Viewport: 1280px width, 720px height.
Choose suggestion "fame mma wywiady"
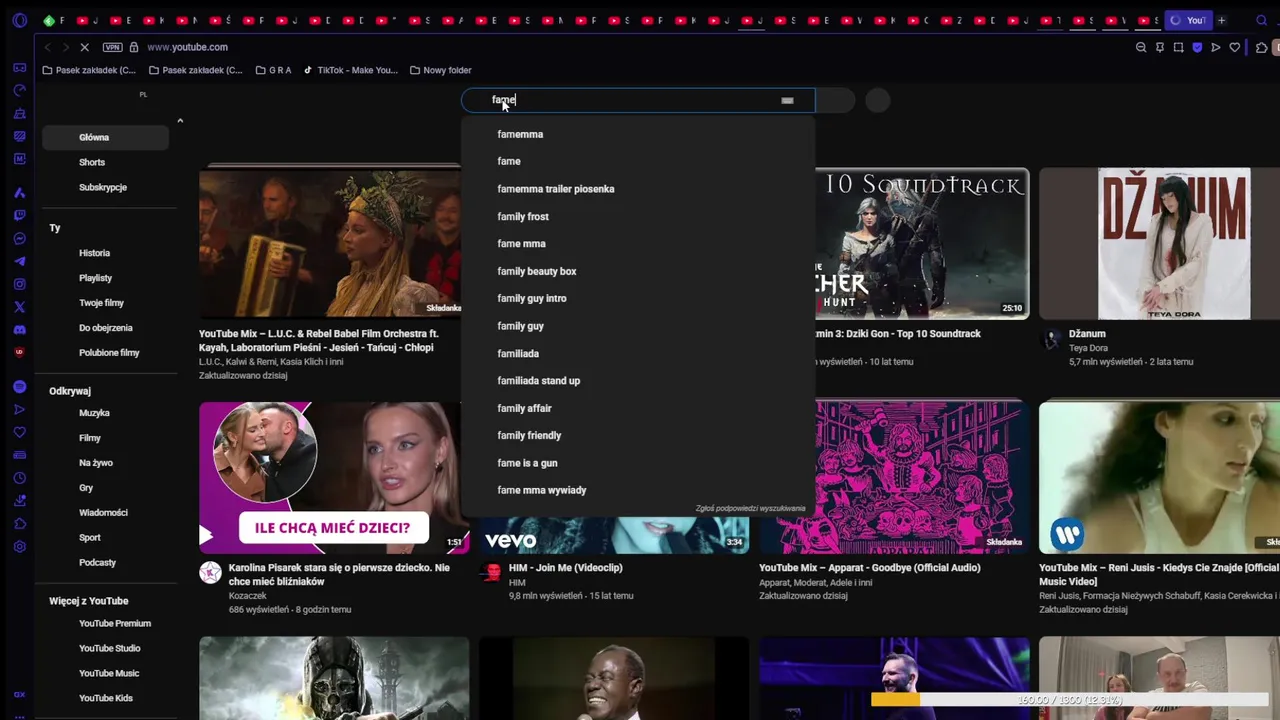[x=638, y=490]
